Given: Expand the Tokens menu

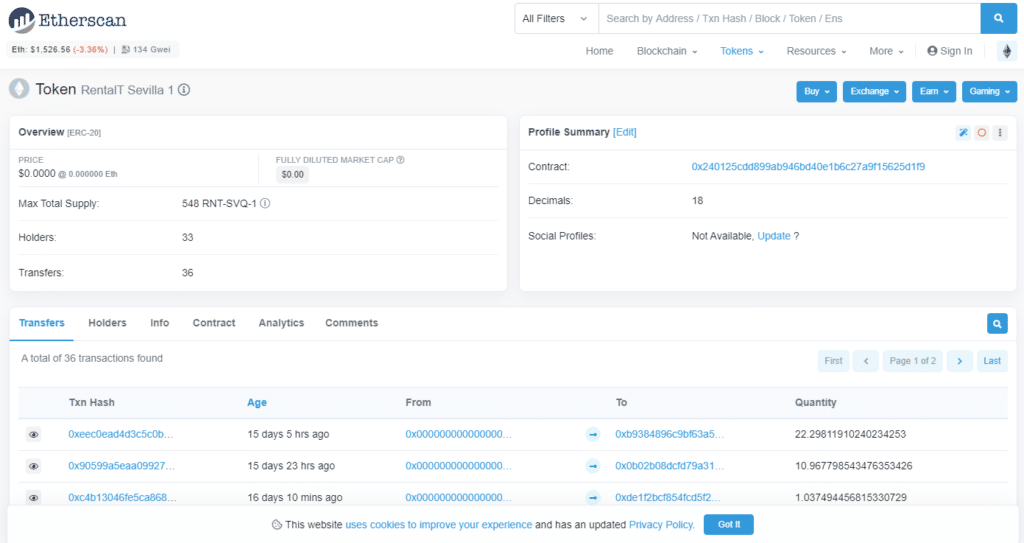Looking at the screenshot, I should (742, 51).
